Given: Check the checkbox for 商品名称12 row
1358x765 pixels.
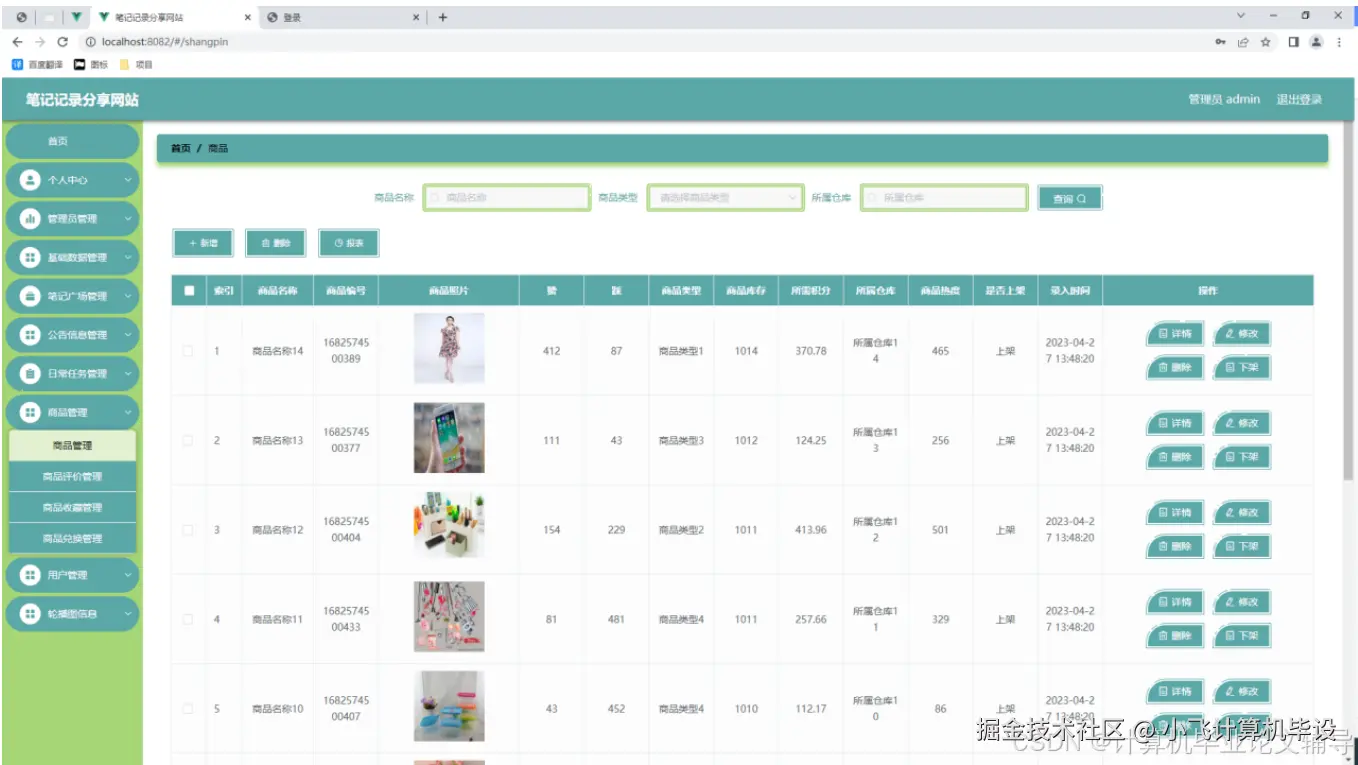Looking at the screenshot, I should pyautogui.click(x=186, y=529).
